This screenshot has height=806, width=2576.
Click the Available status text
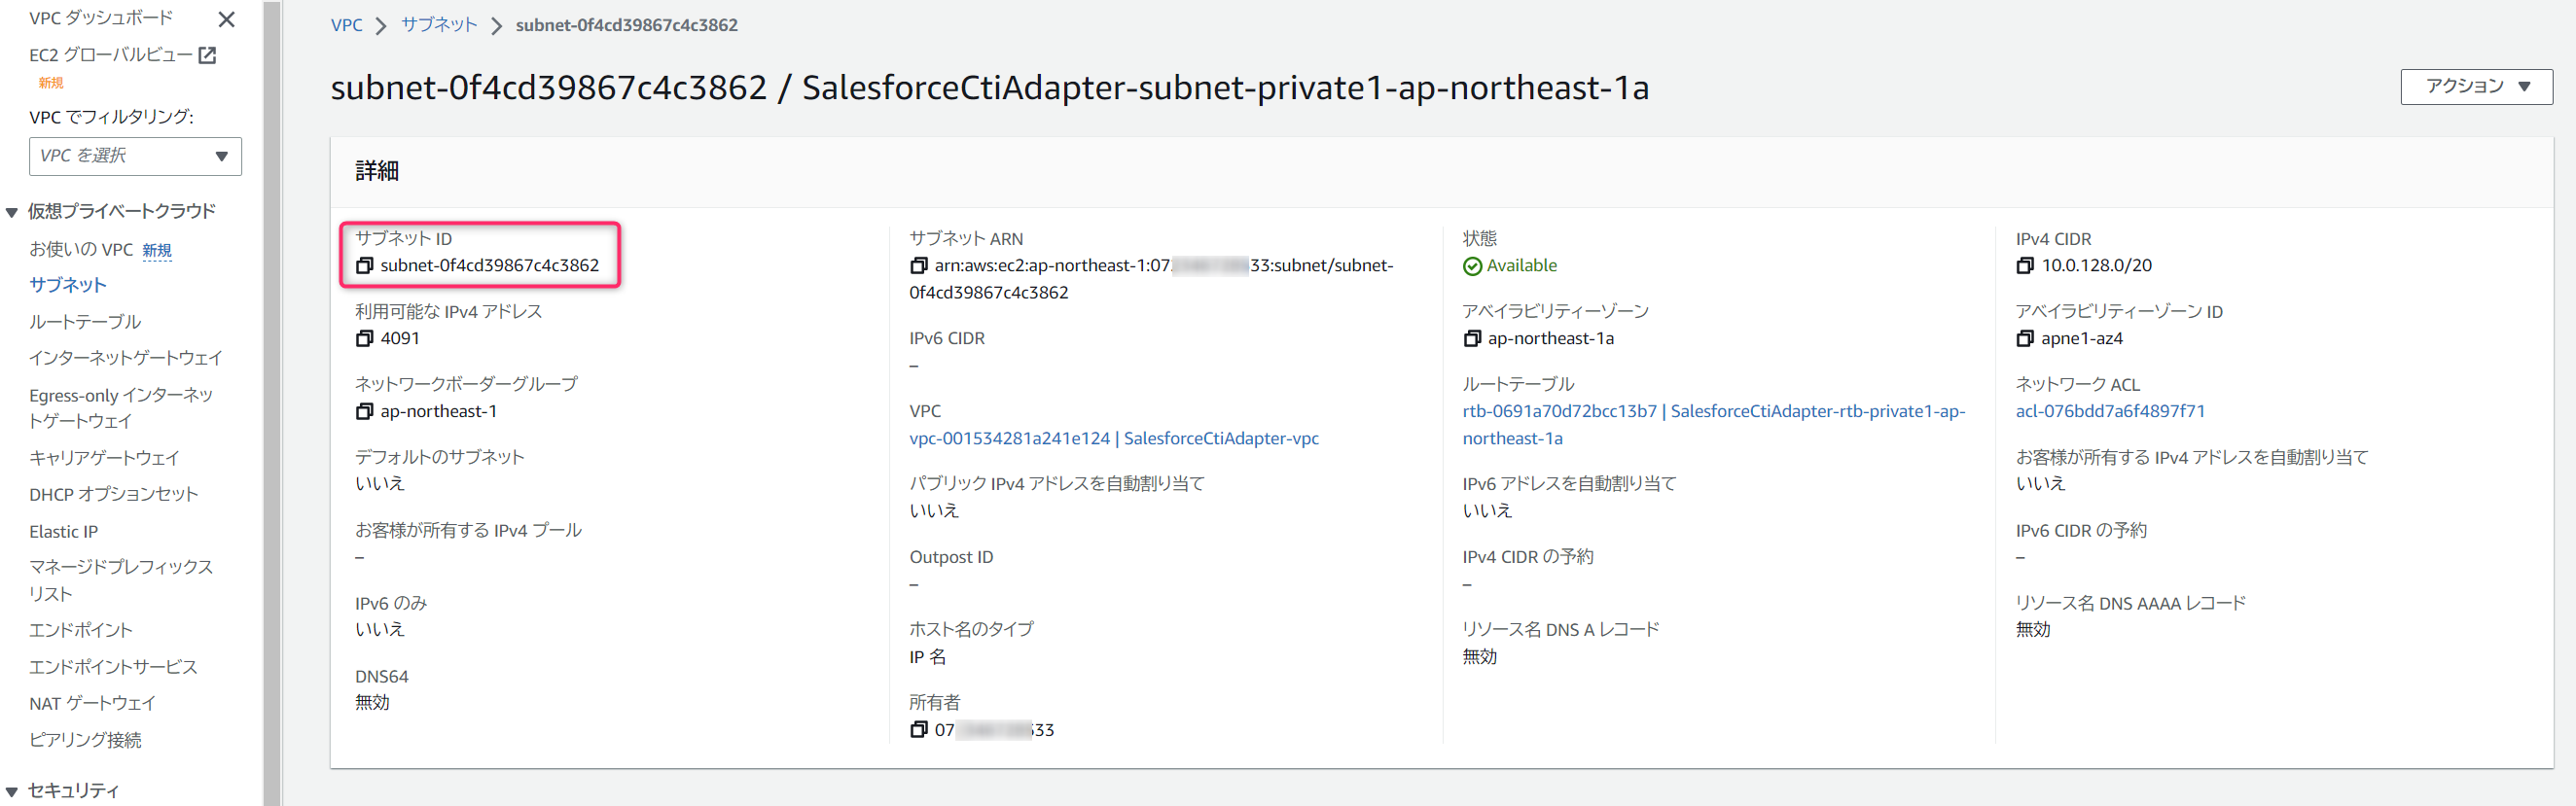pyautogui.click(x=1521, y=266)
